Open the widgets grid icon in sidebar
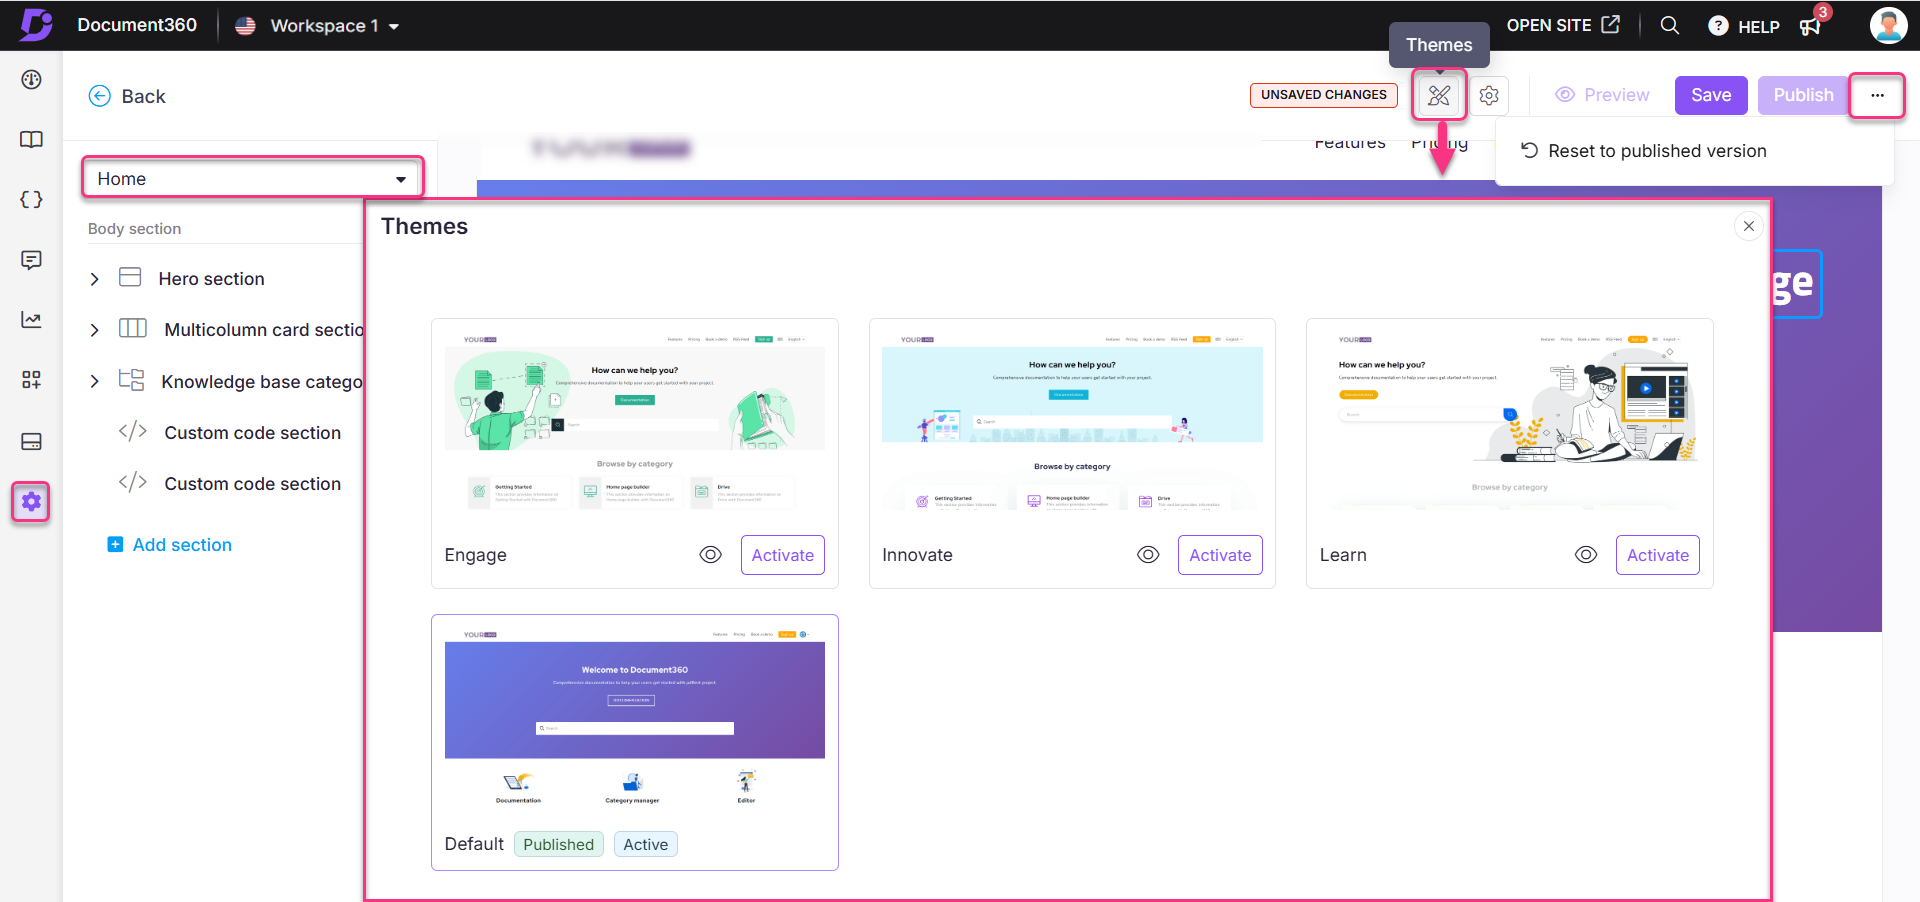Screen dimensions: 1920x902 click(31, 380)
